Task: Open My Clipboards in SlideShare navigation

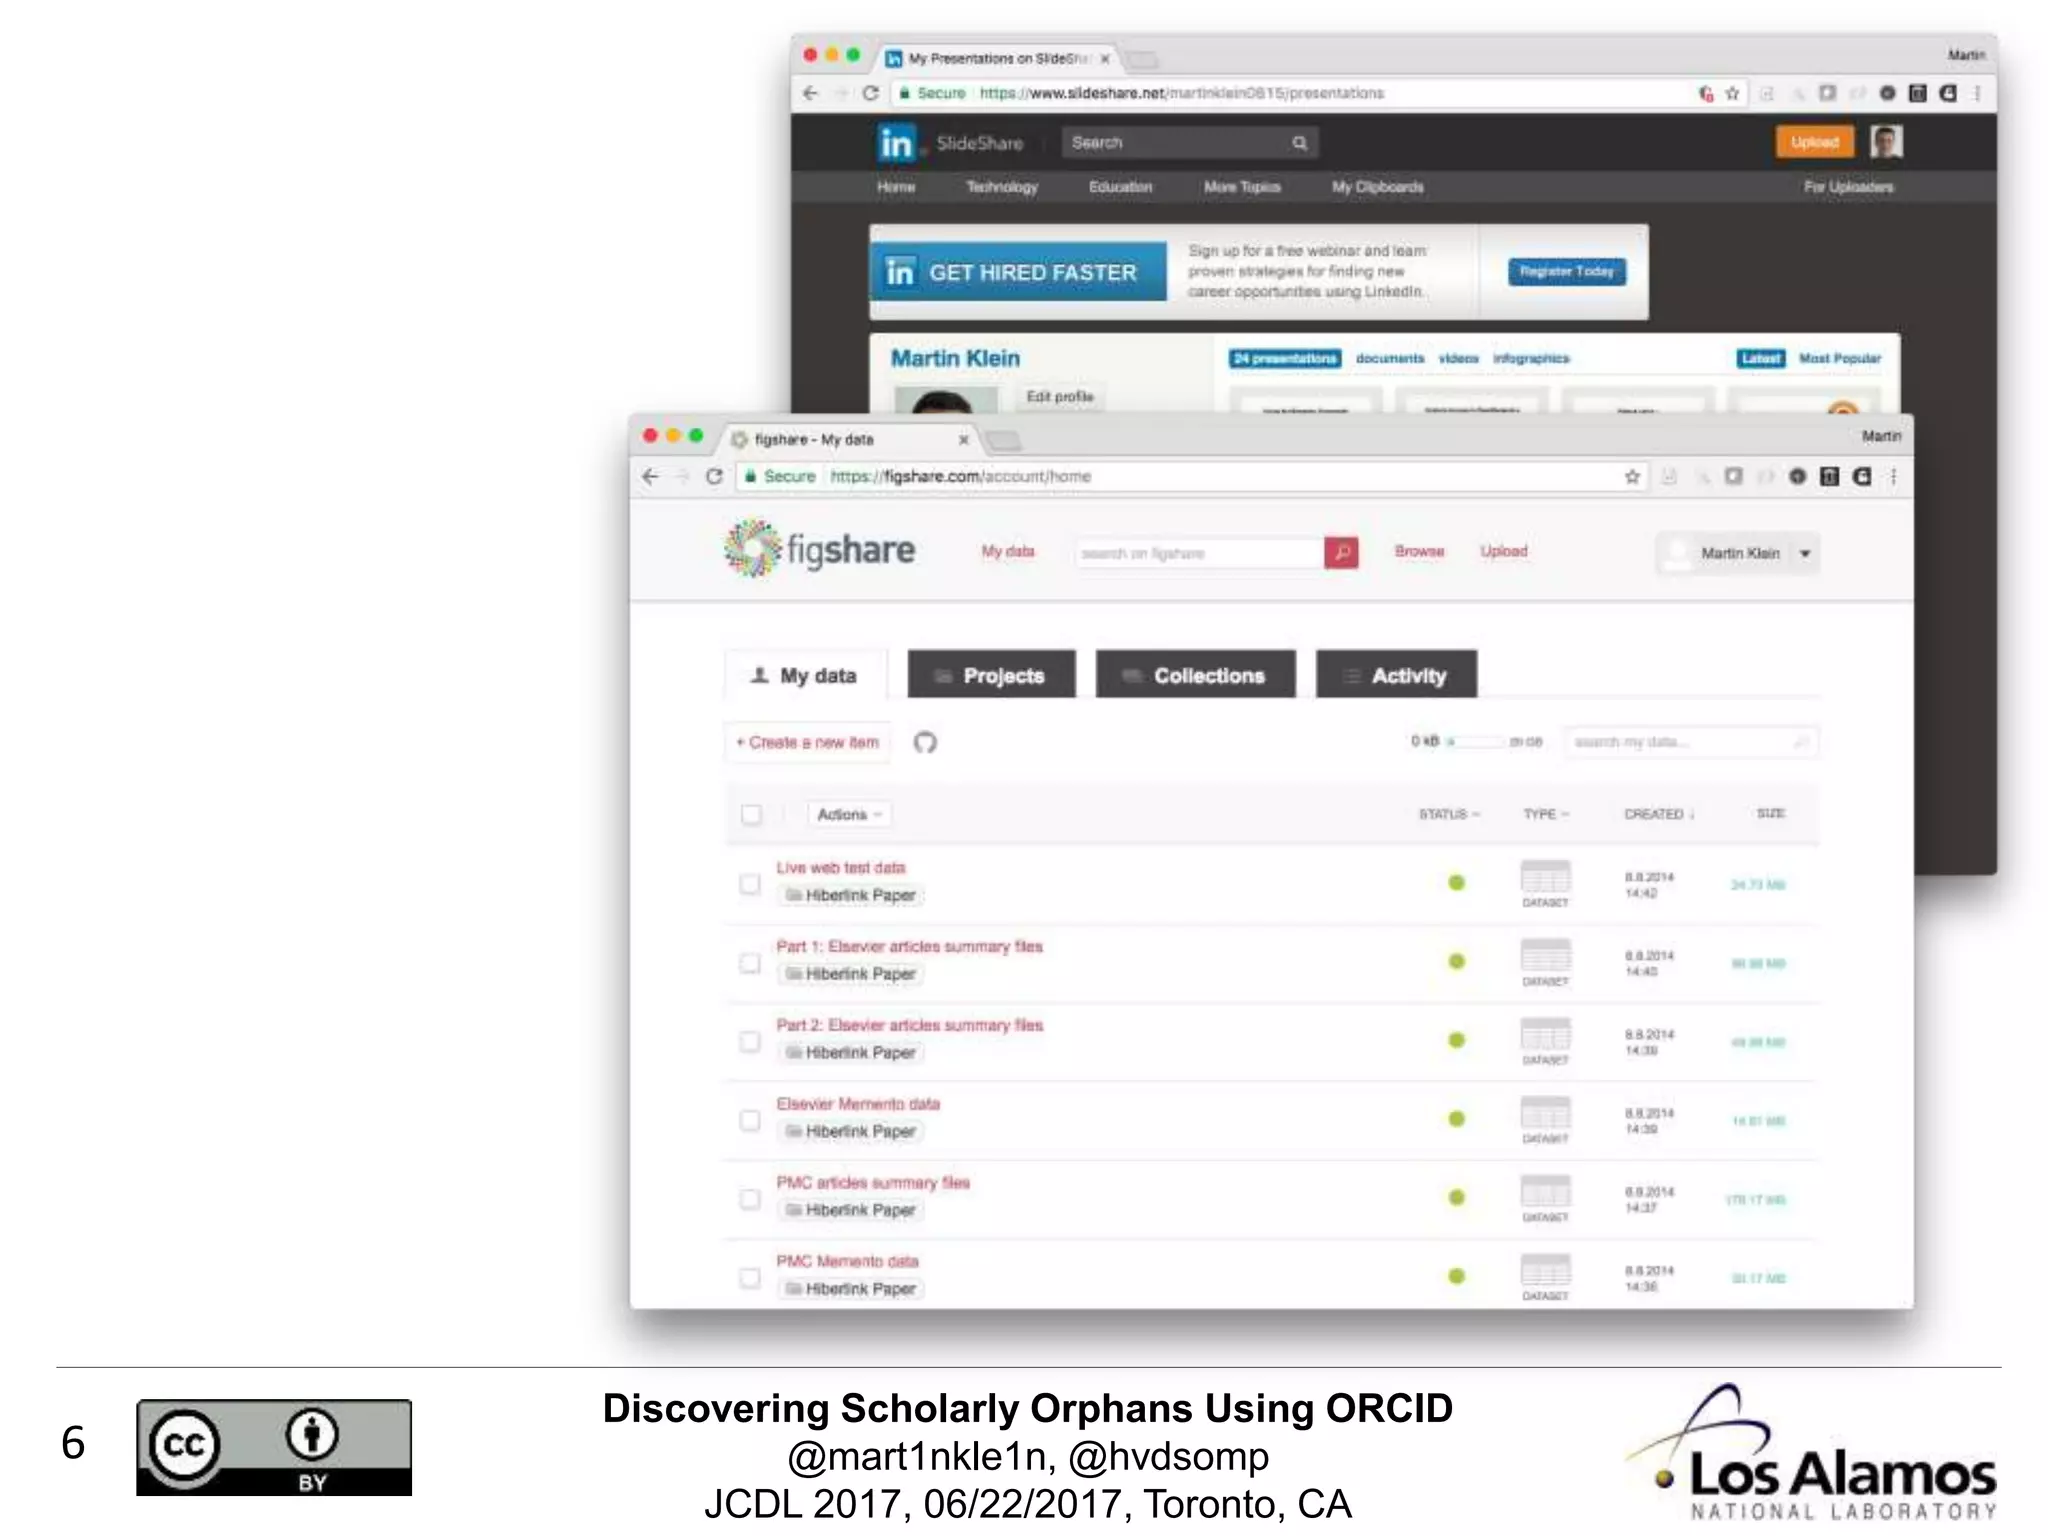Action: pyautogui.click(x=1377, y=187)
